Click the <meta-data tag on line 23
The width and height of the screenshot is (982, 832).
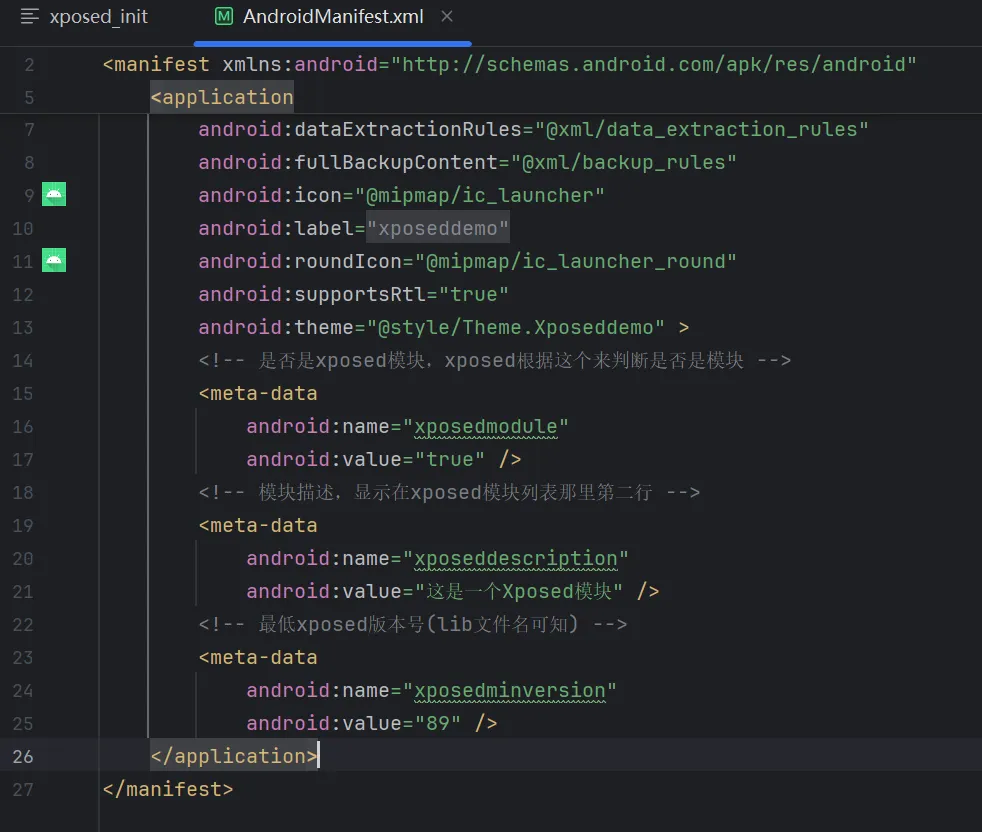258,657
